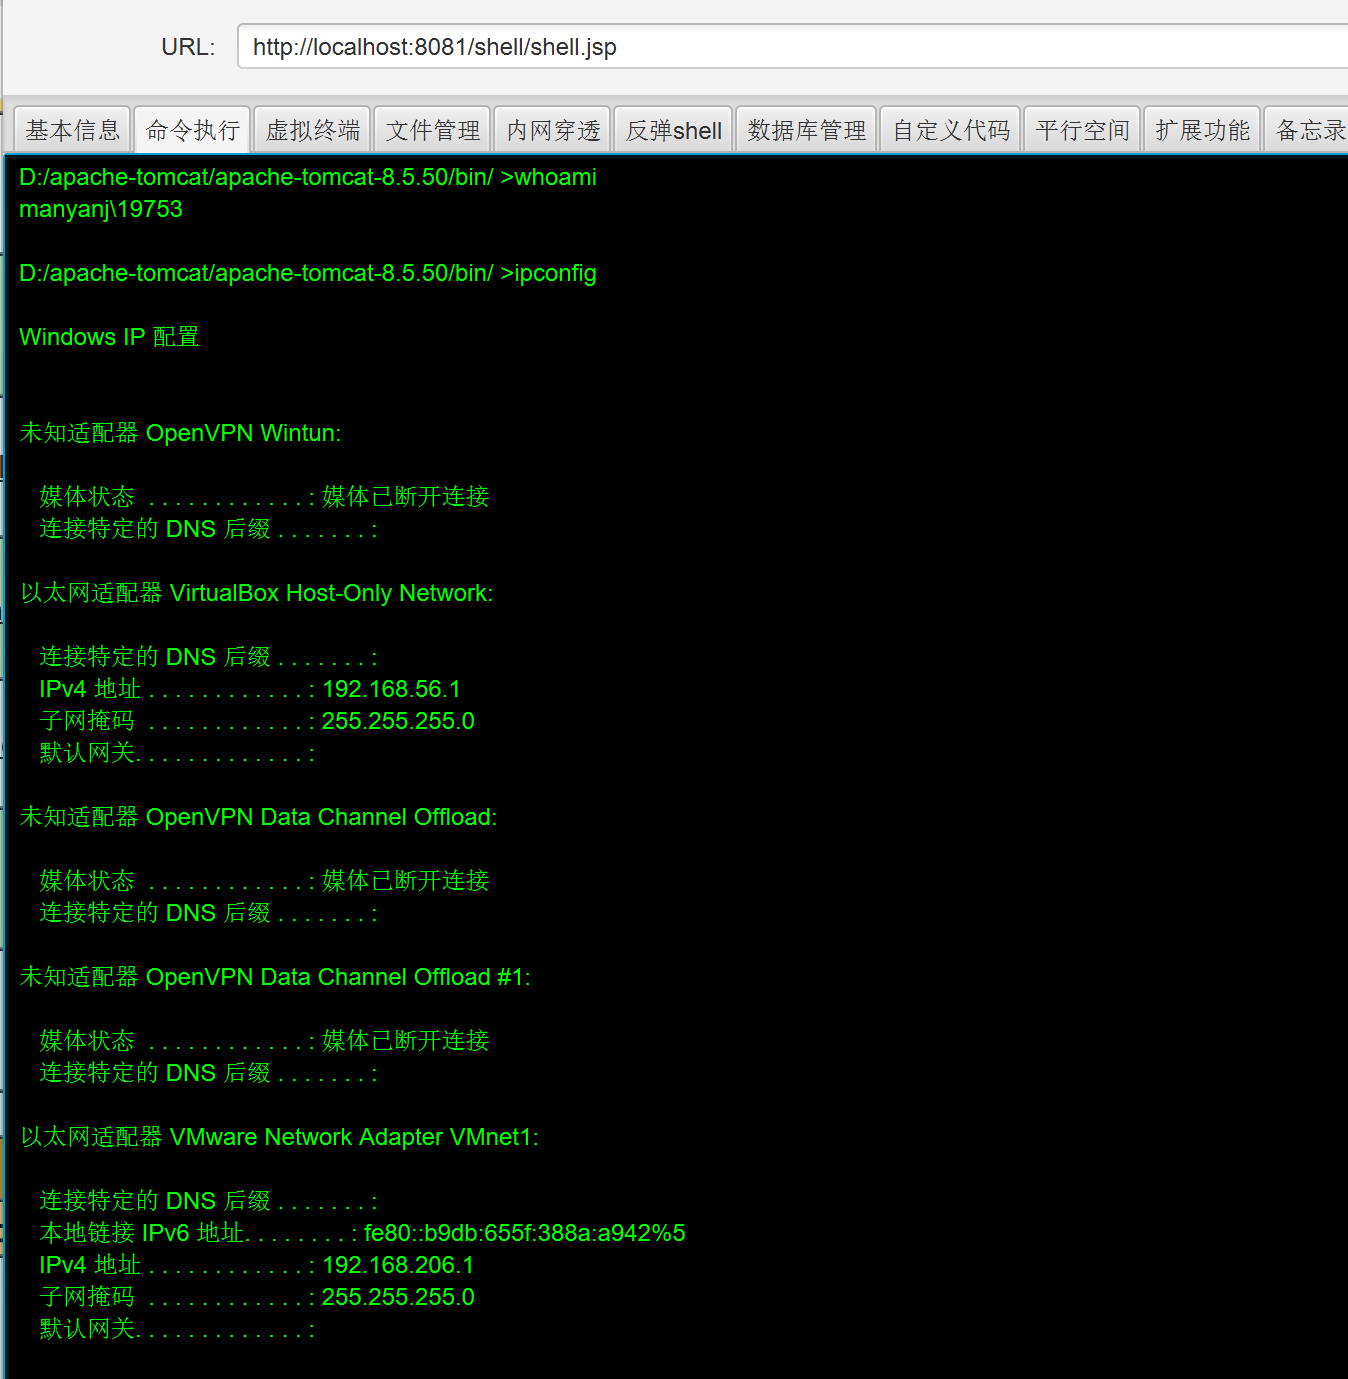The width and height of the screenshot is (1348, 1379).
Task: Switch to the 扩展功能 tab
Action: point(1202,130)
